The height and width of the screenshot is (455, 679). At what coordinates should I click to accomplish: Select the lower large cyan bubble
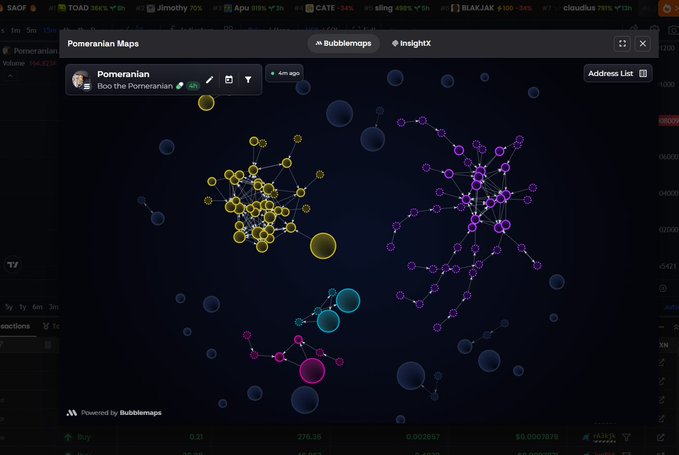[328, 321]
